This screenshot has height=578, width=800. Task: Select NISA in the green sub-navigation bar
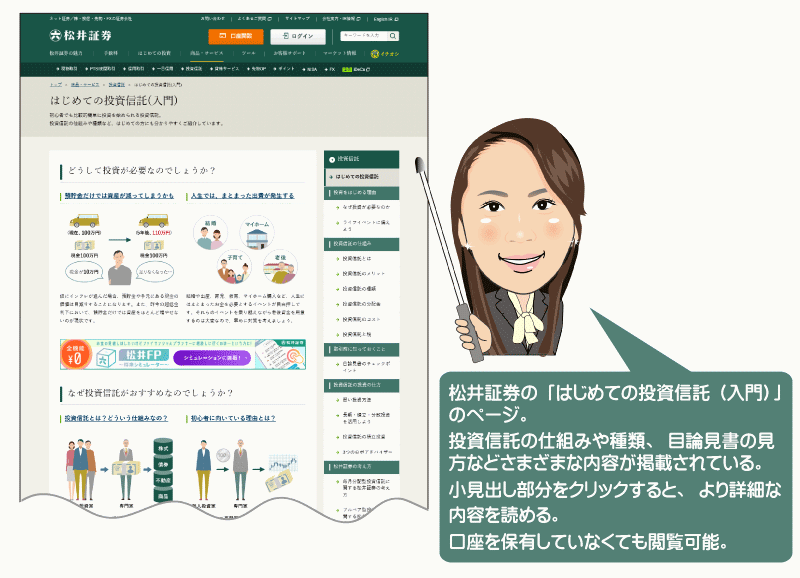click(309, 69)
